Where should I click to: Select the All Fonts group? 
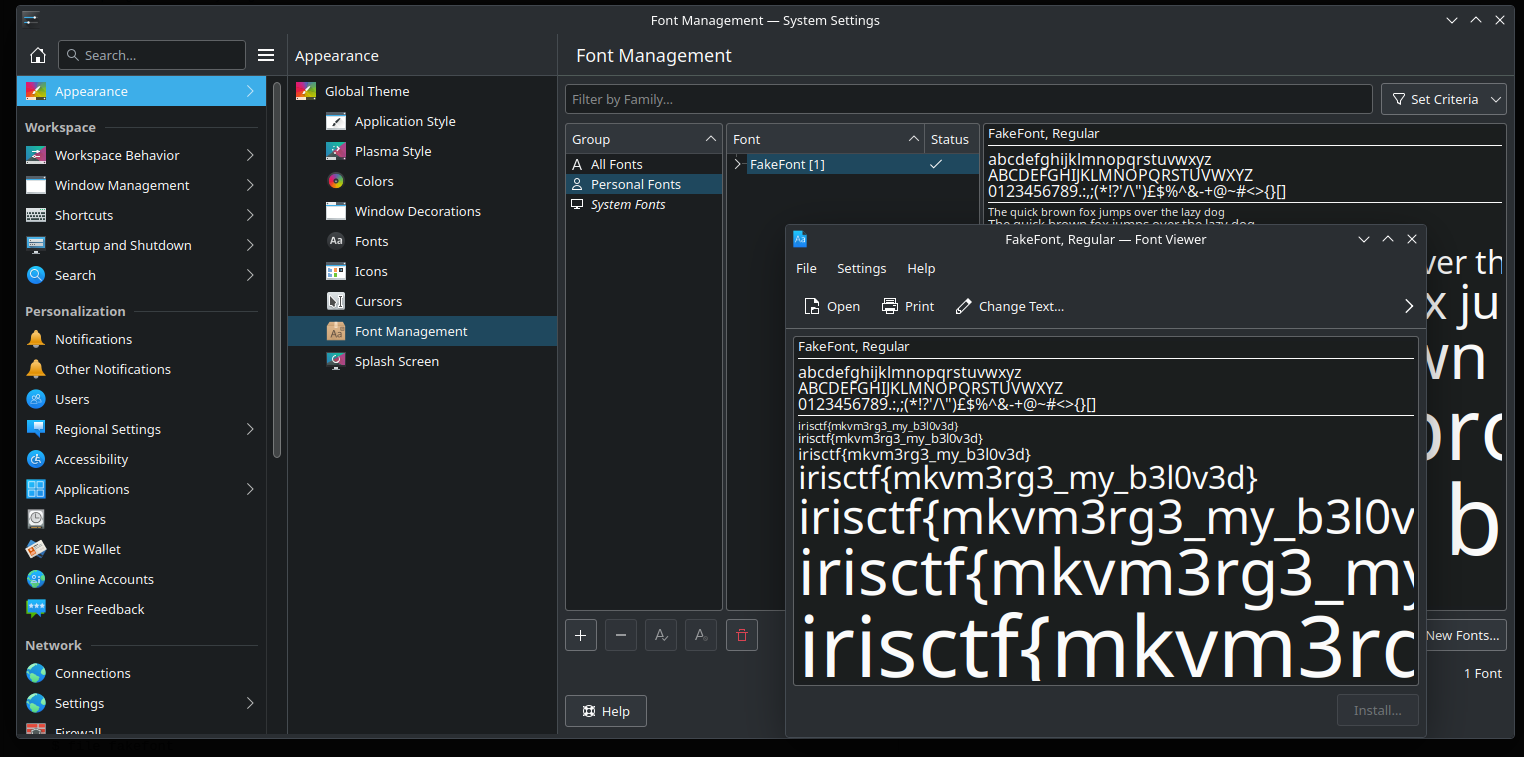[x=644, y=164]
